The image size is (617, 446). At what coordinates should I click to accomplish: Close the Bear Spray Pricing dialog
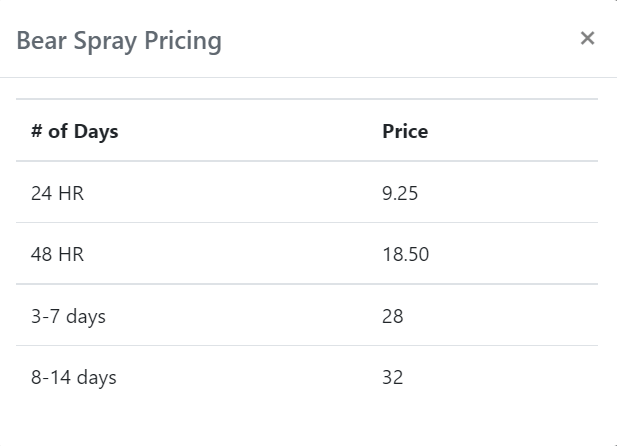point(587,38)
